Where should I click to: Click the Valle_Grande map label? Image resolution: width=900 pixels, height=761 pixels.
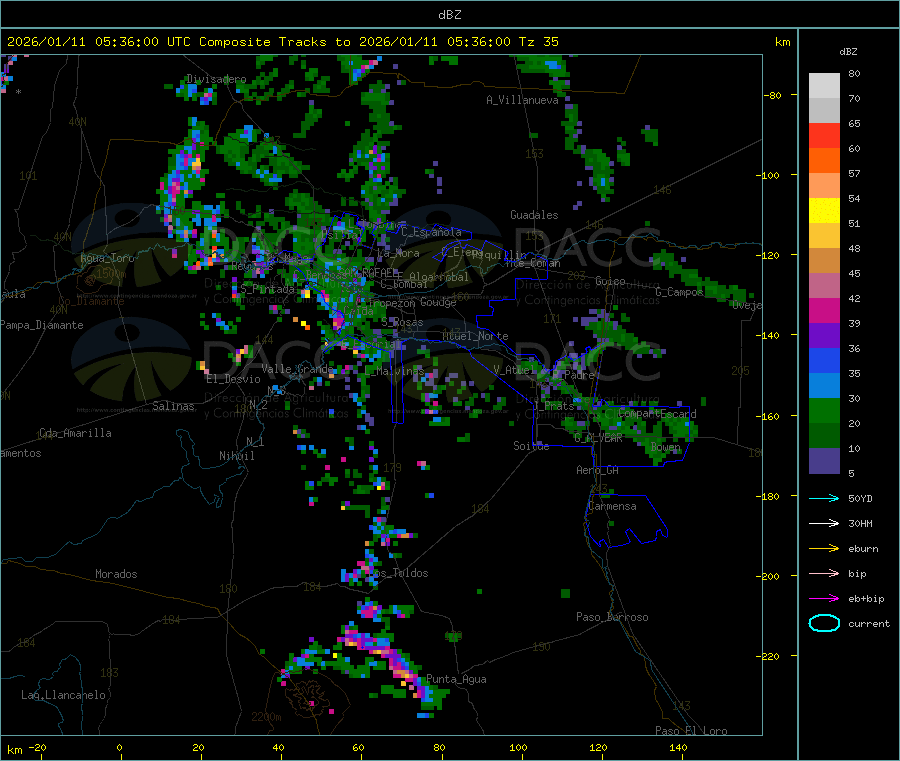pos(297,369)
